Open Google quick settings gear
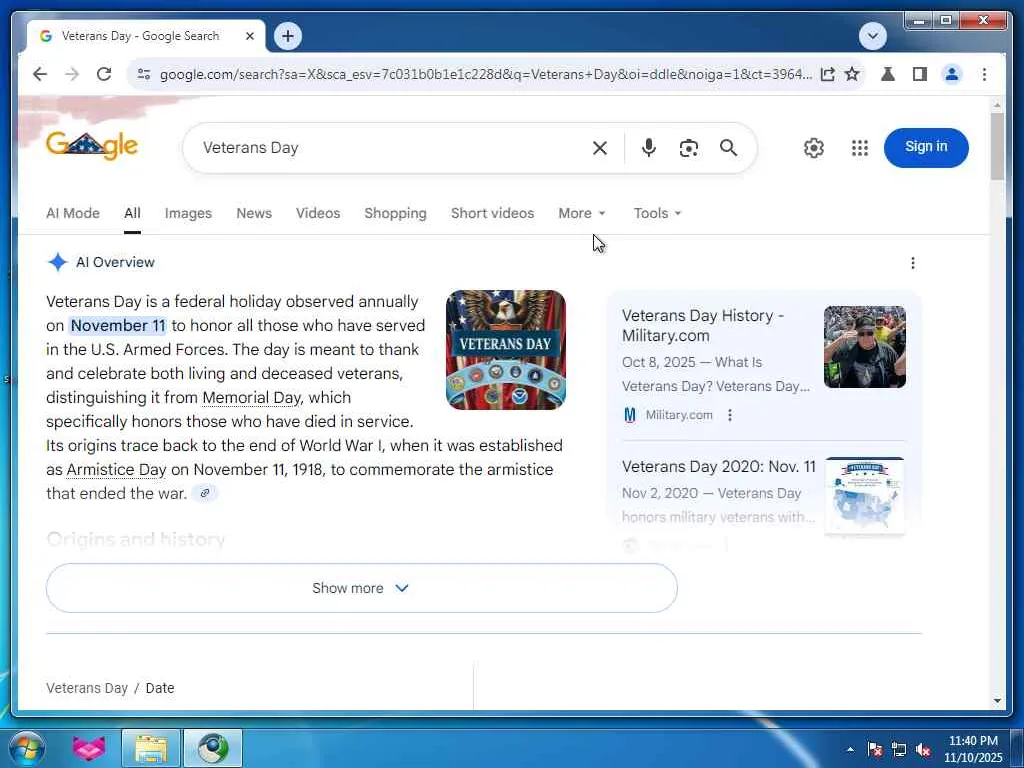Image resolution: width=1024 pixels, height=768 pixels. click(814, 148)
